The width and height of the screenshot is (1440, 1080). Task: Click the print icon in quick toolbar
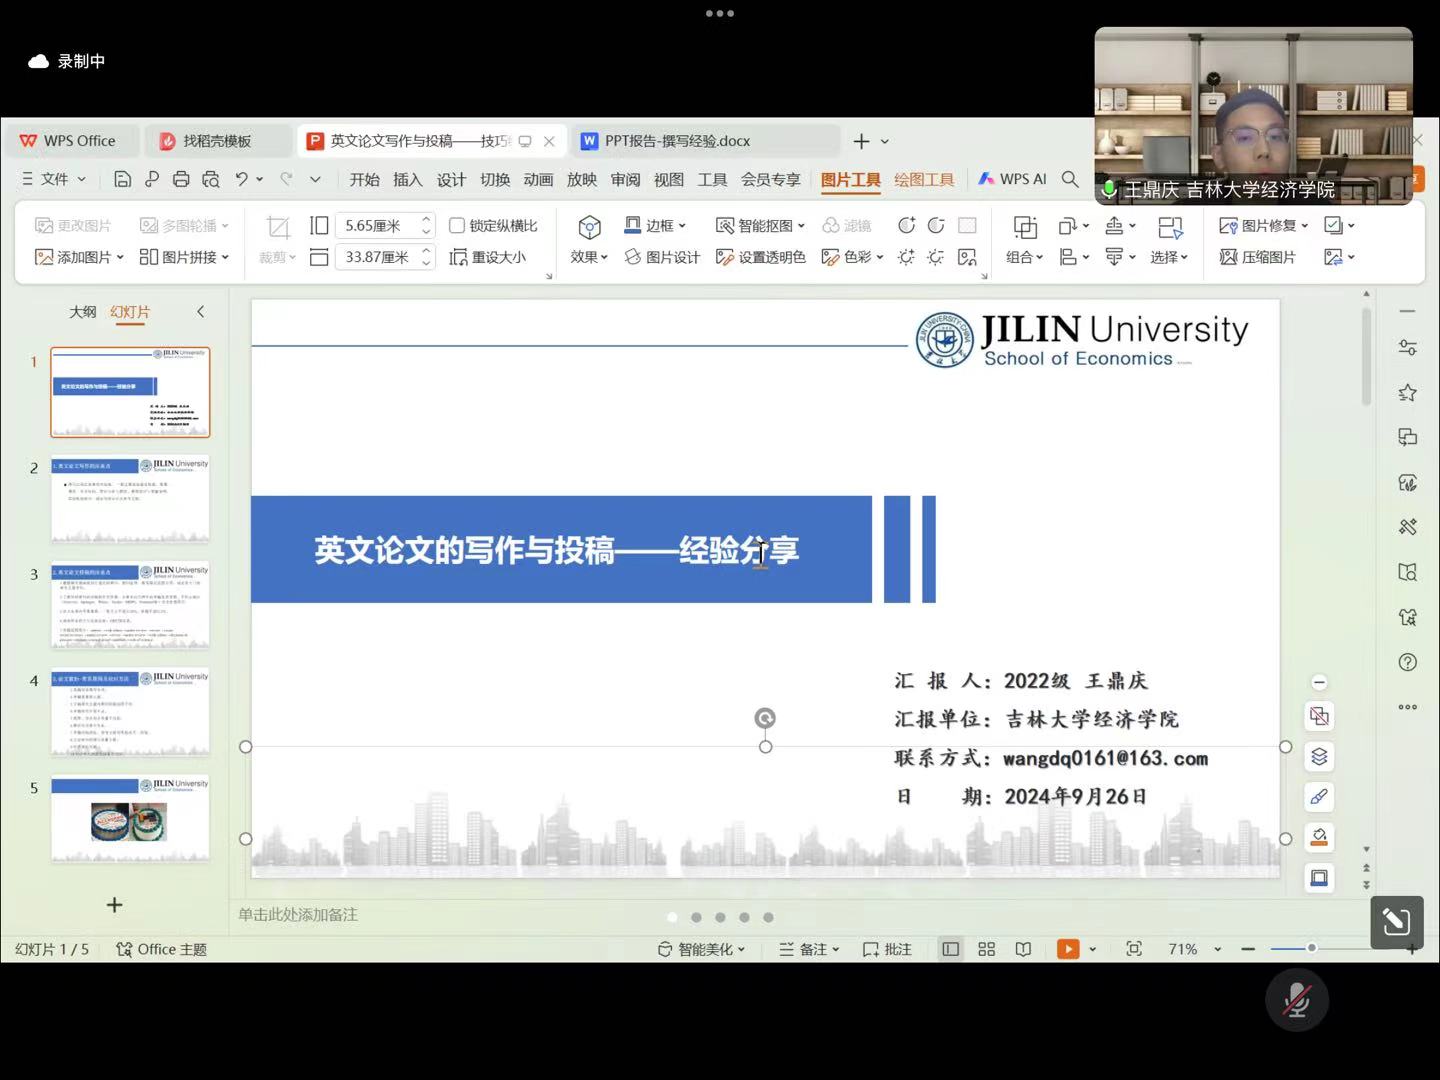click(181, 180)
